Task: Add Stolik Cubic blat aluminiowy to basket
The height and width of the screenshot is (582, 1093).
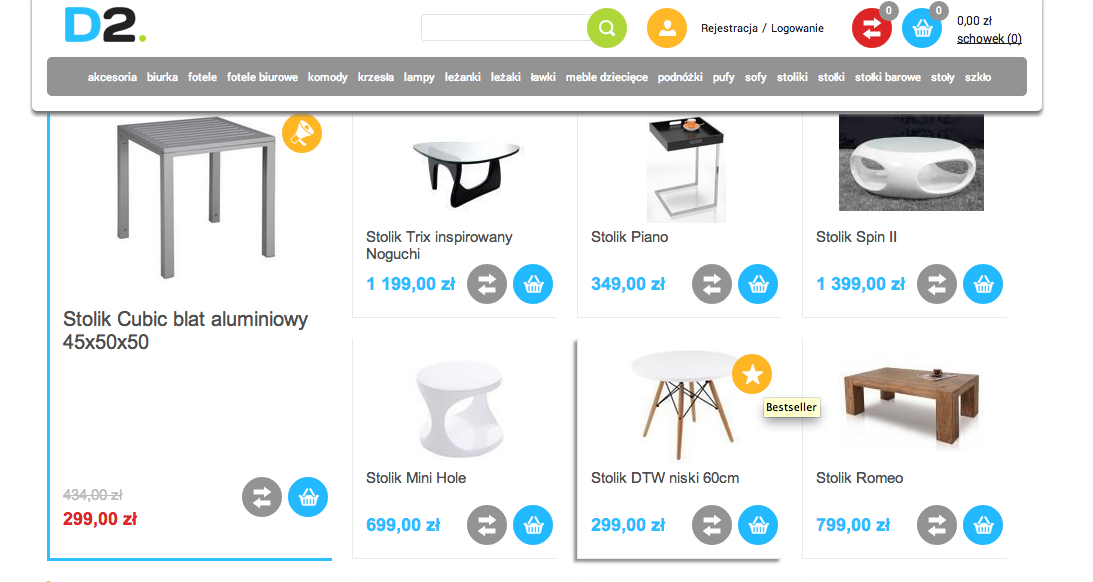Action: pos(308,497)
